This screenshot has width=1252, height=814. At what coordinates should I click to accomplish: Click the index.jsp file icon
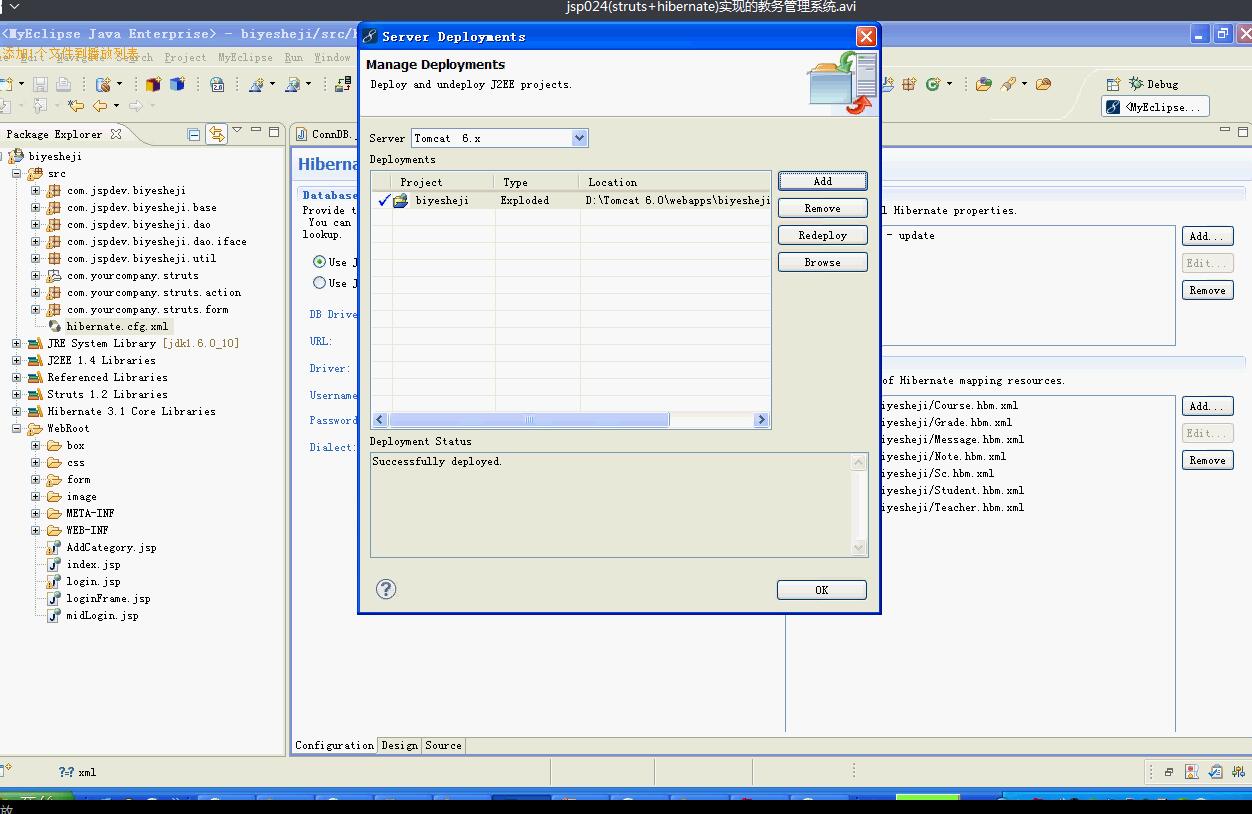(54, 564)
